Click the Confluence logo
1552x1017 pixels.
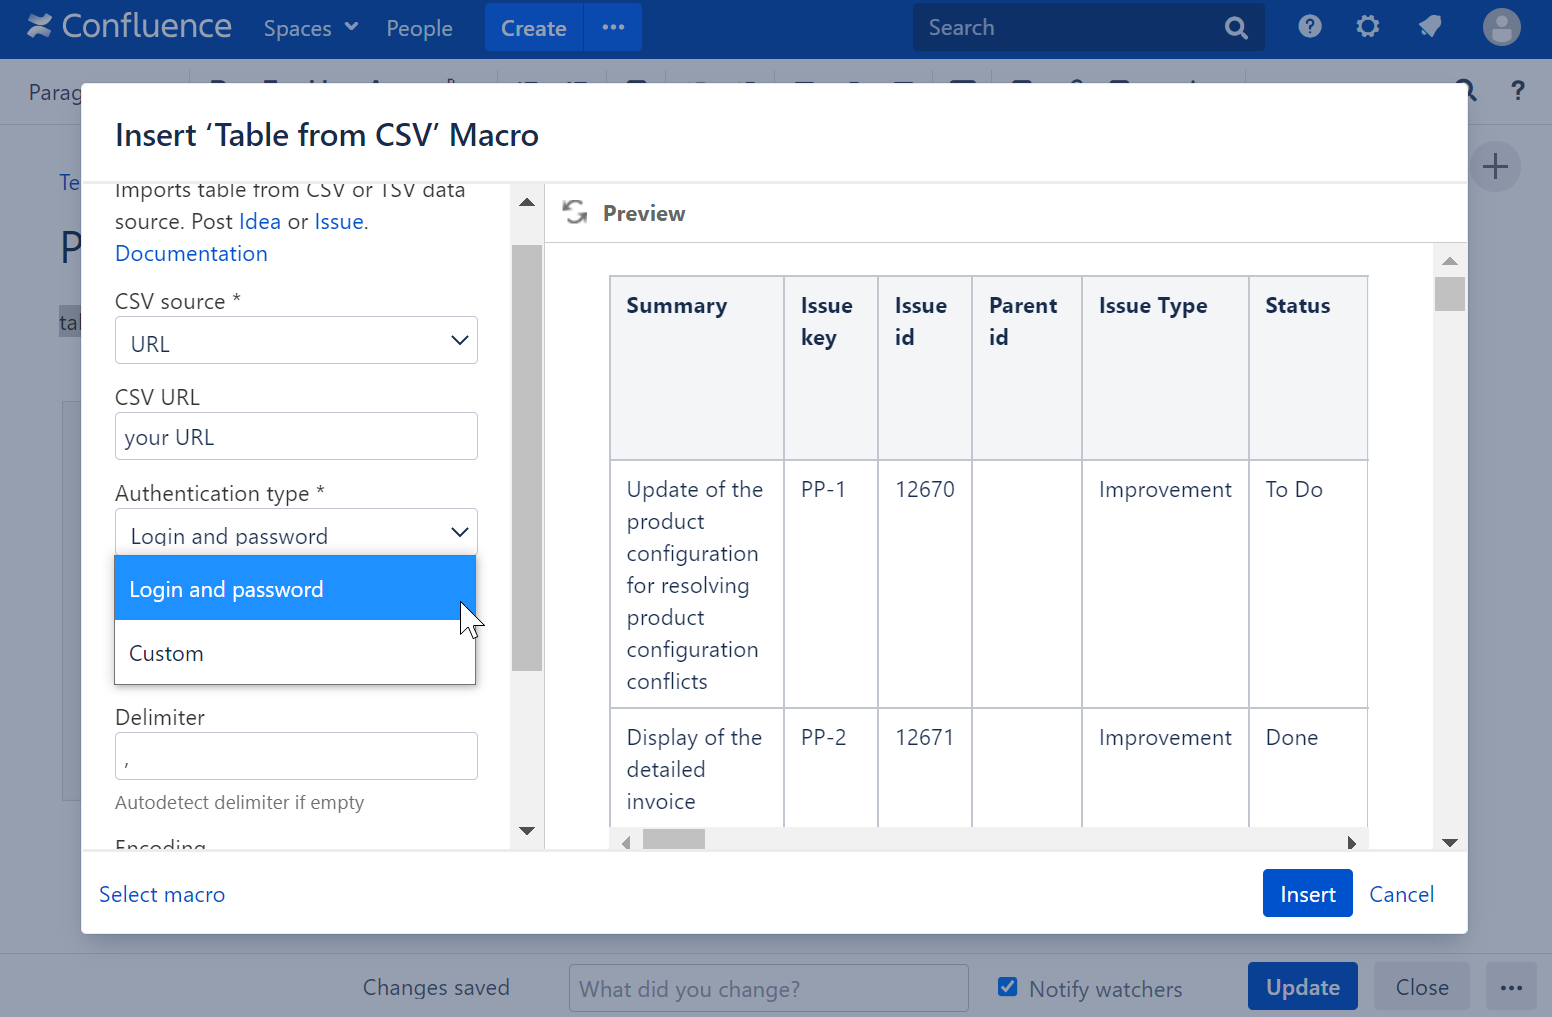(x=128, y=26)
